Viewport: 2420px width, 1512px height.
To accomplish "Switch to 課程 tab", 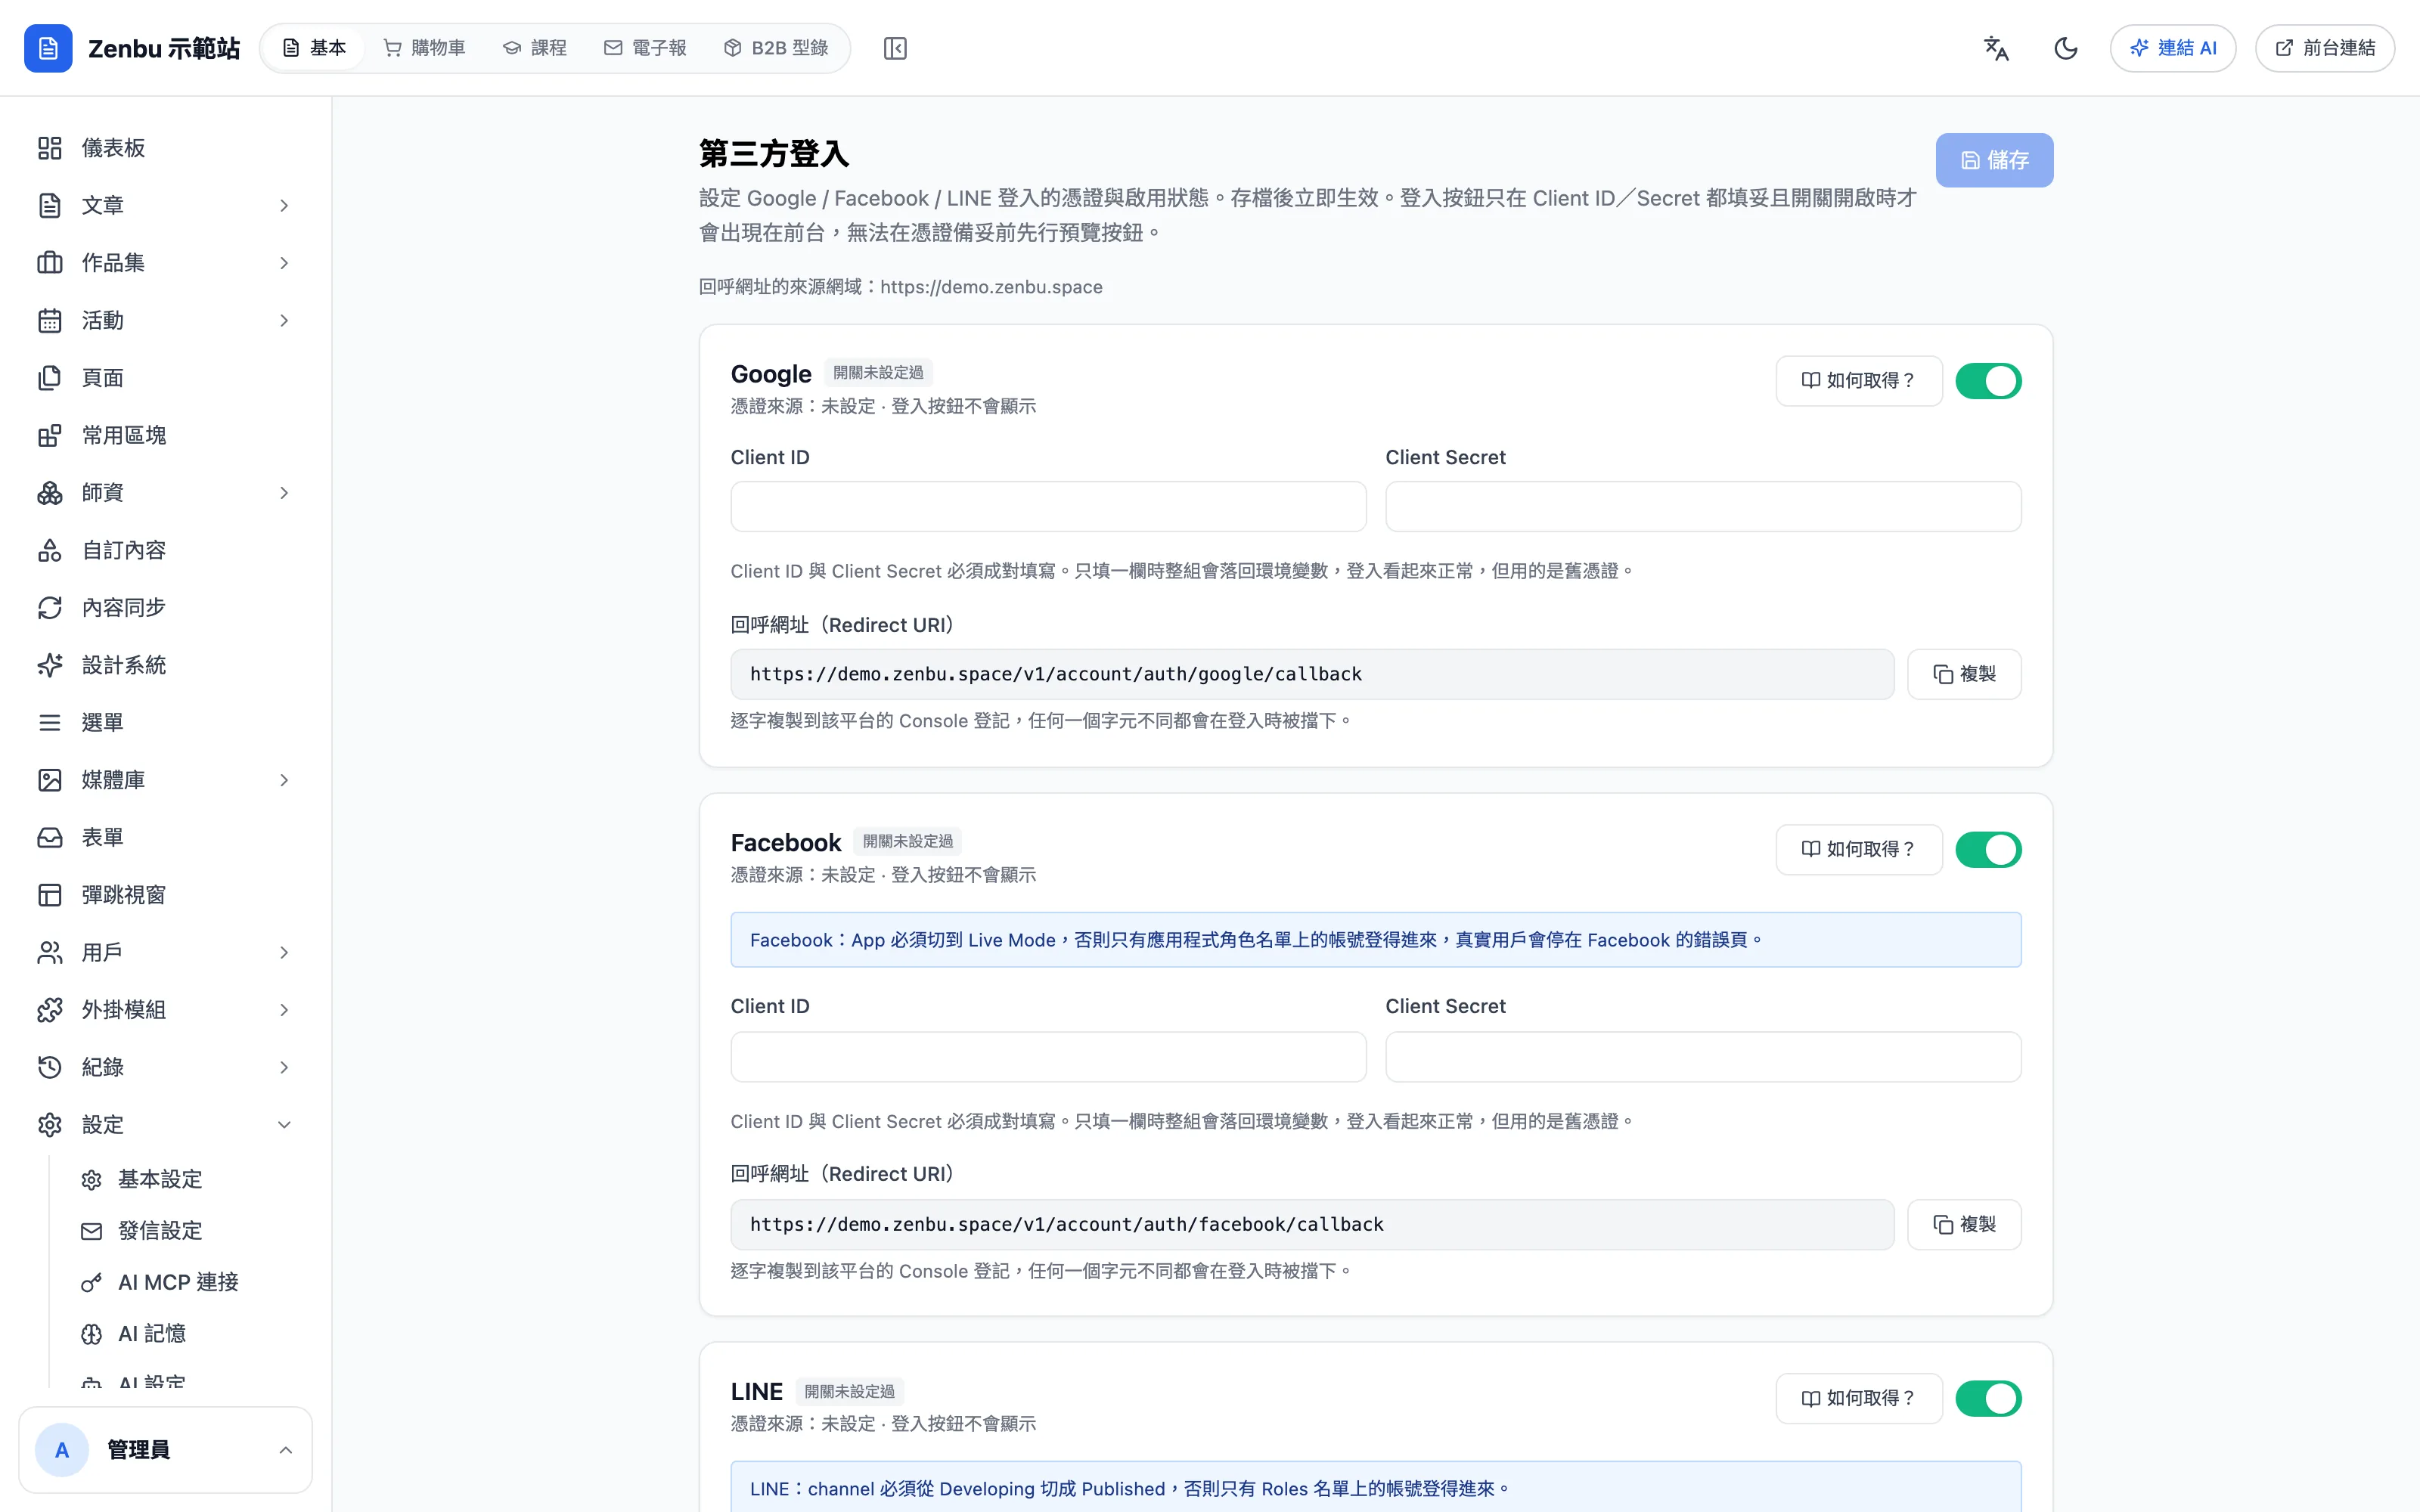I will coord(534,48).
